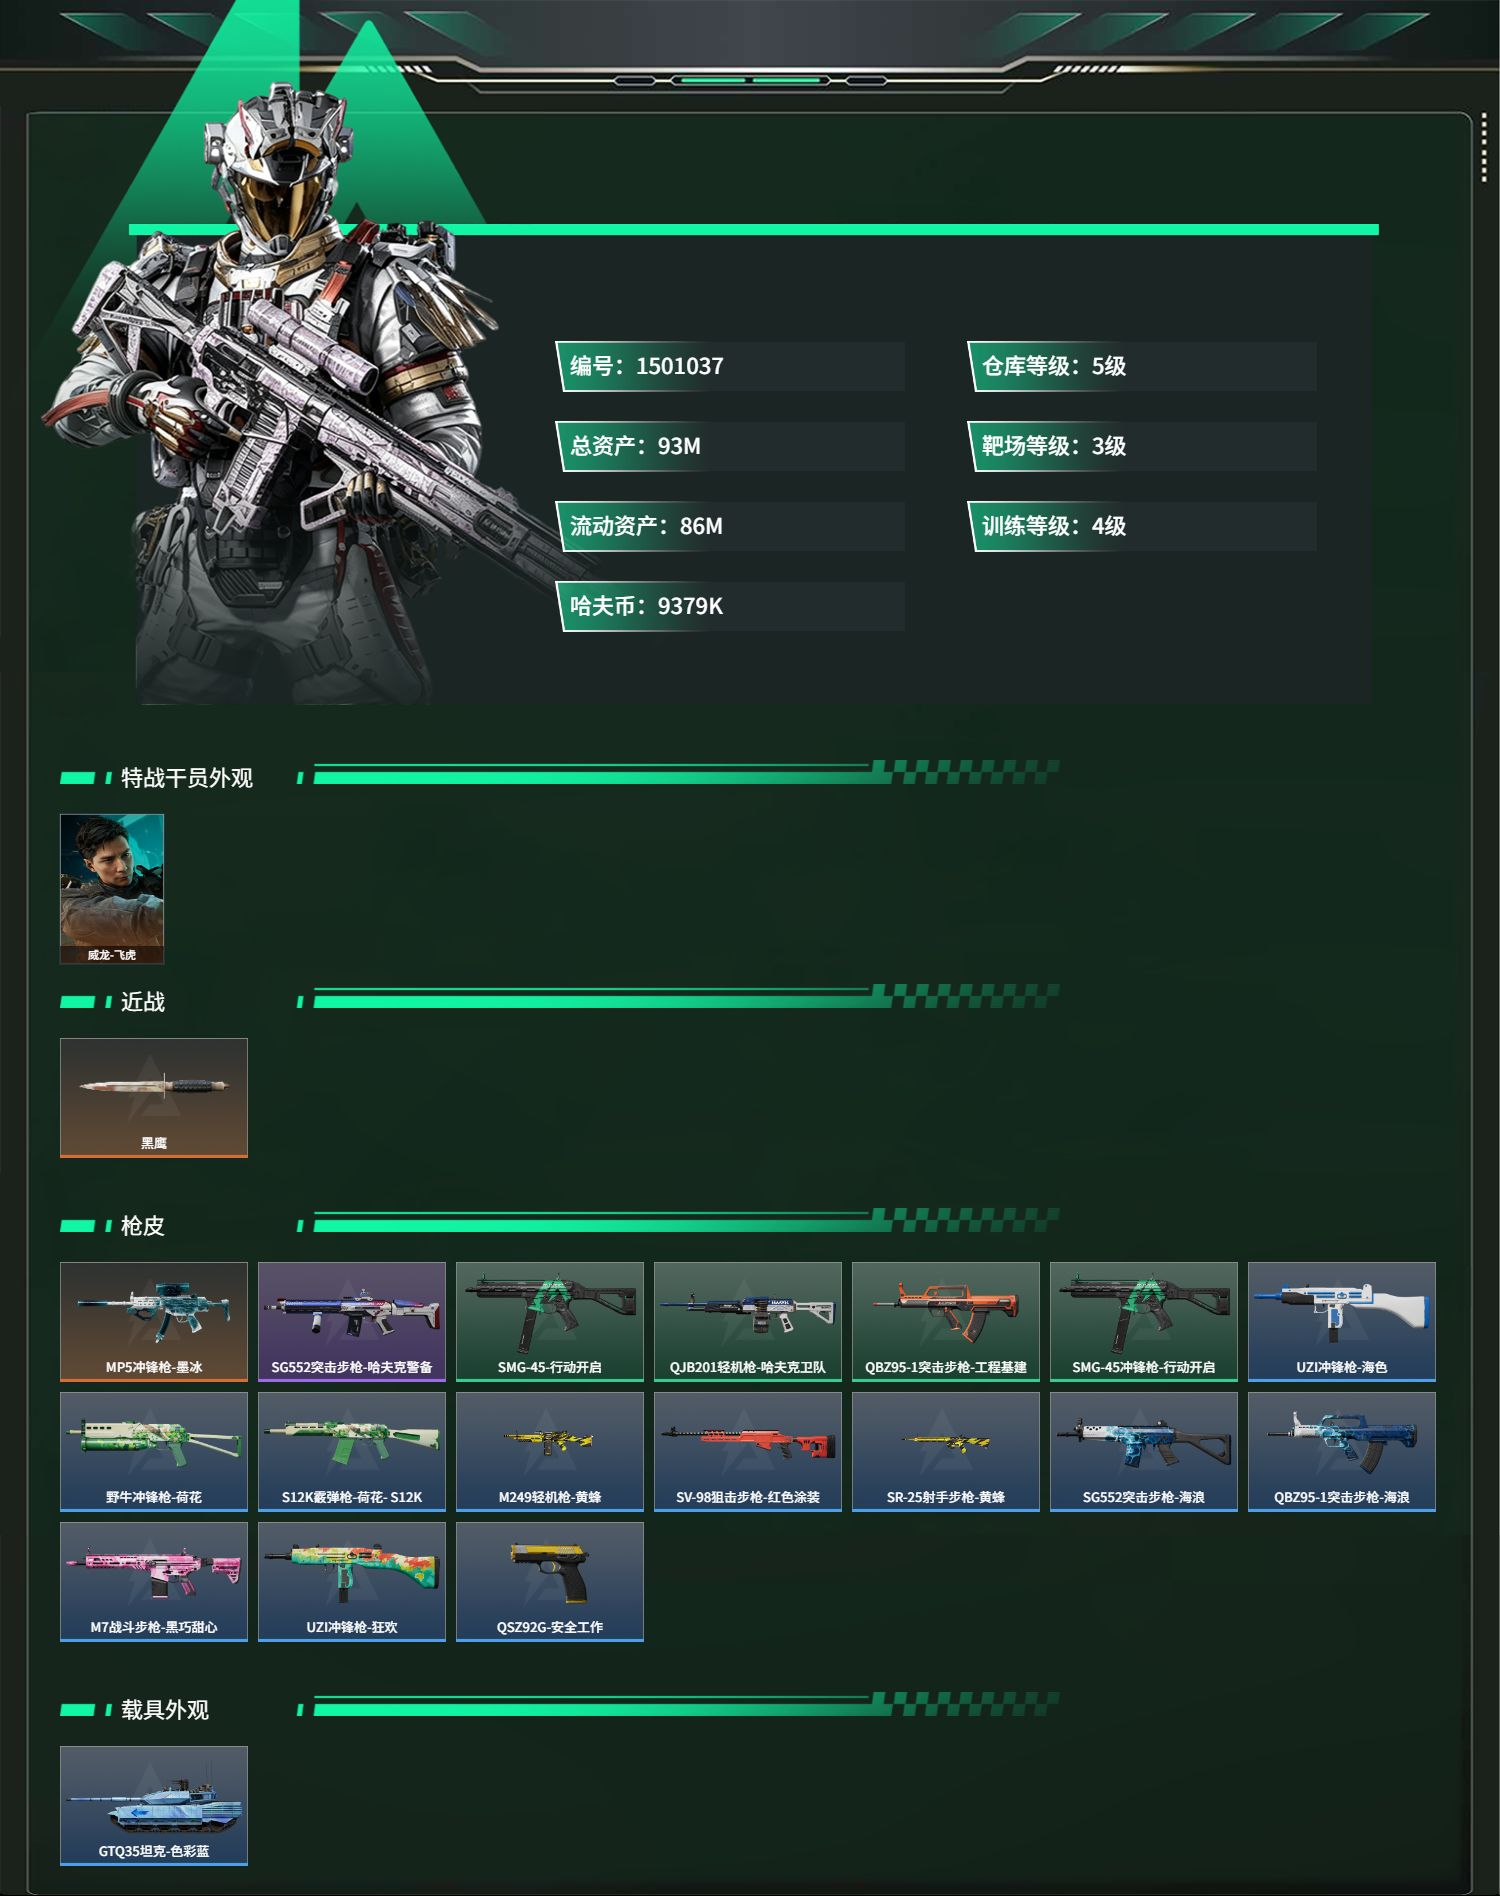Click the SMG-45冲锋枪-行动开启 skin card

pyautogui.click(x=1144, y=1322)
